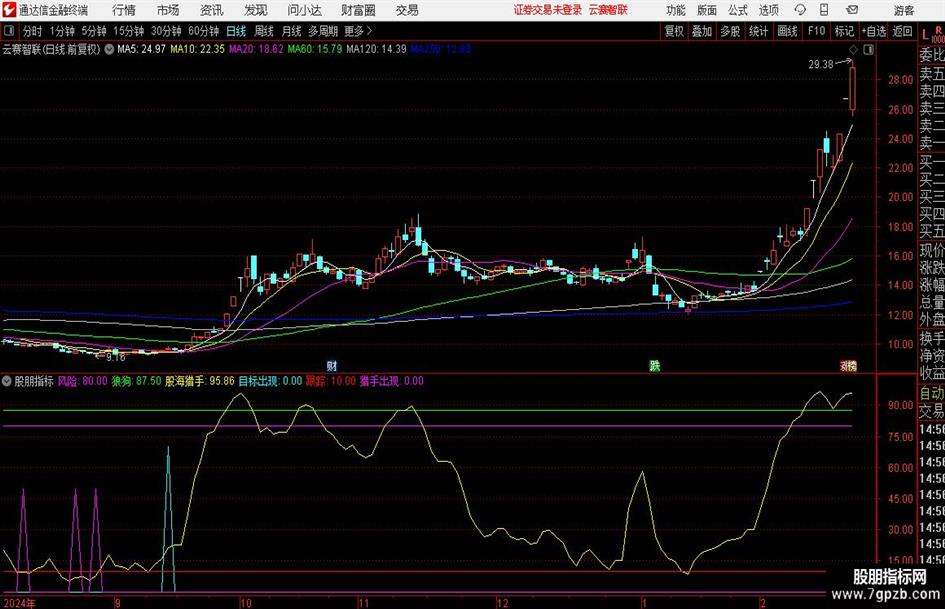Open the 行情 menu
The width and height of the screenshot is (945, 609).
[x=124, y=10]
